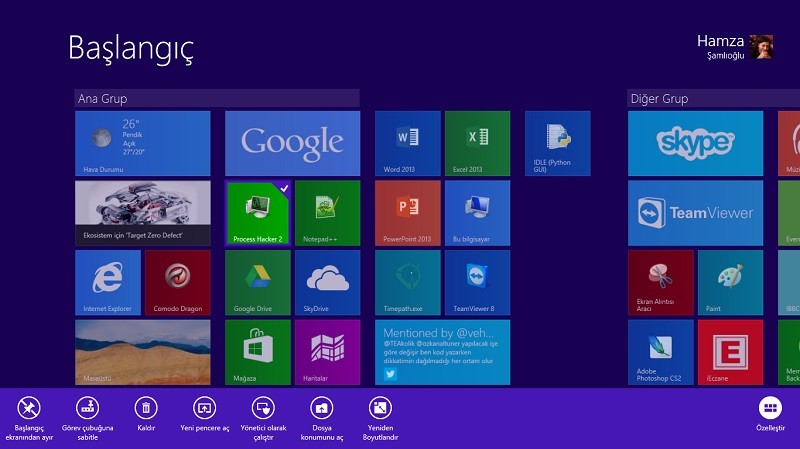Image resolution: width=800 pixels, height=449 pixels.
Task: Open the news tile 'Target Zero Defect'
Action: (x=142, y=213)
